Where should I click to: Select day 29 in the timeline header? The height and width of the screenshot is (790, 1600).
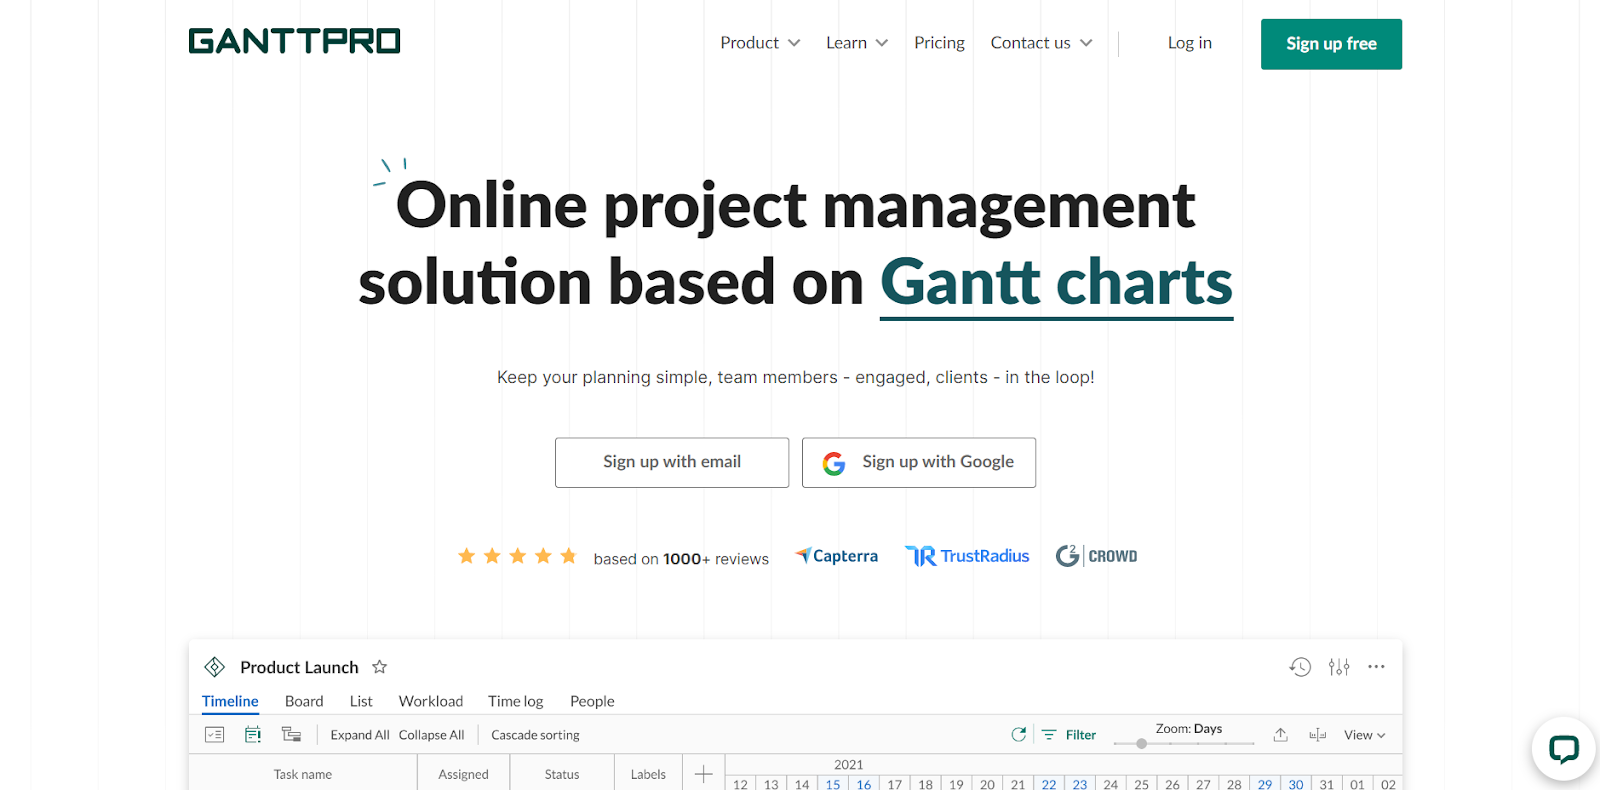[1265, 784]
